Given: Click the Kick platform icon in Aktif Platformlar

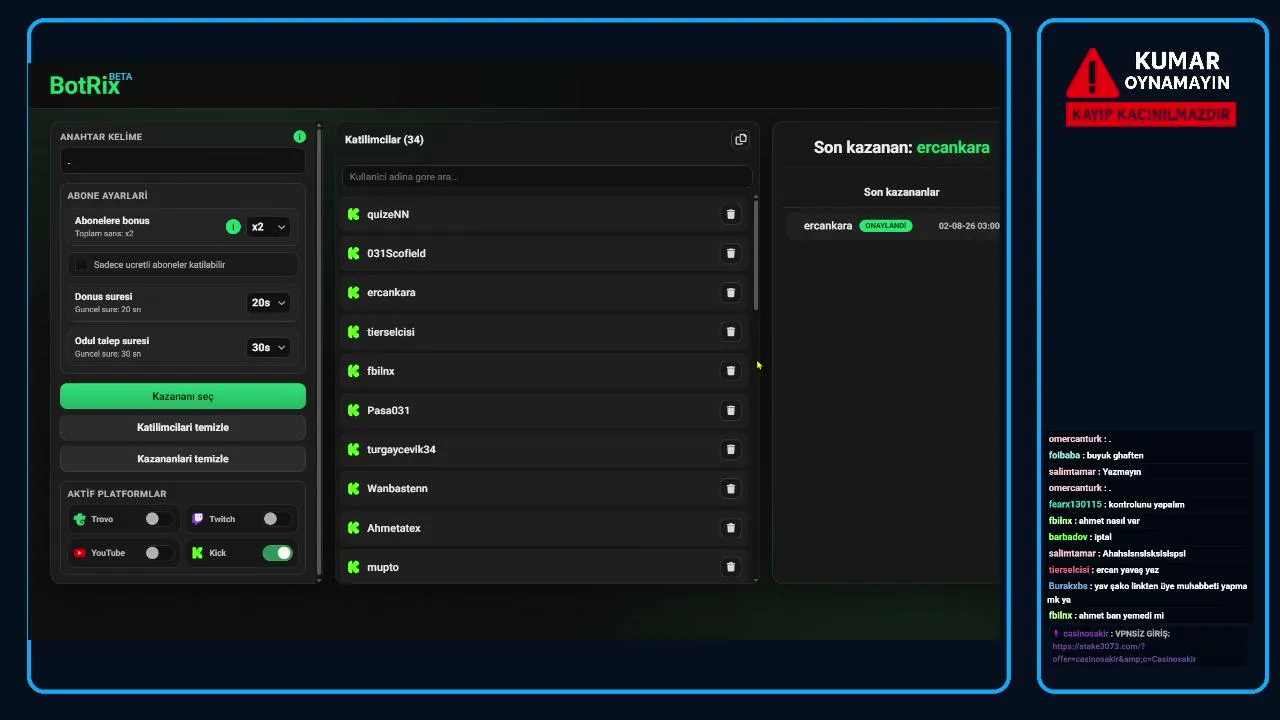Looking at the screenshot, I should [197, 553].
